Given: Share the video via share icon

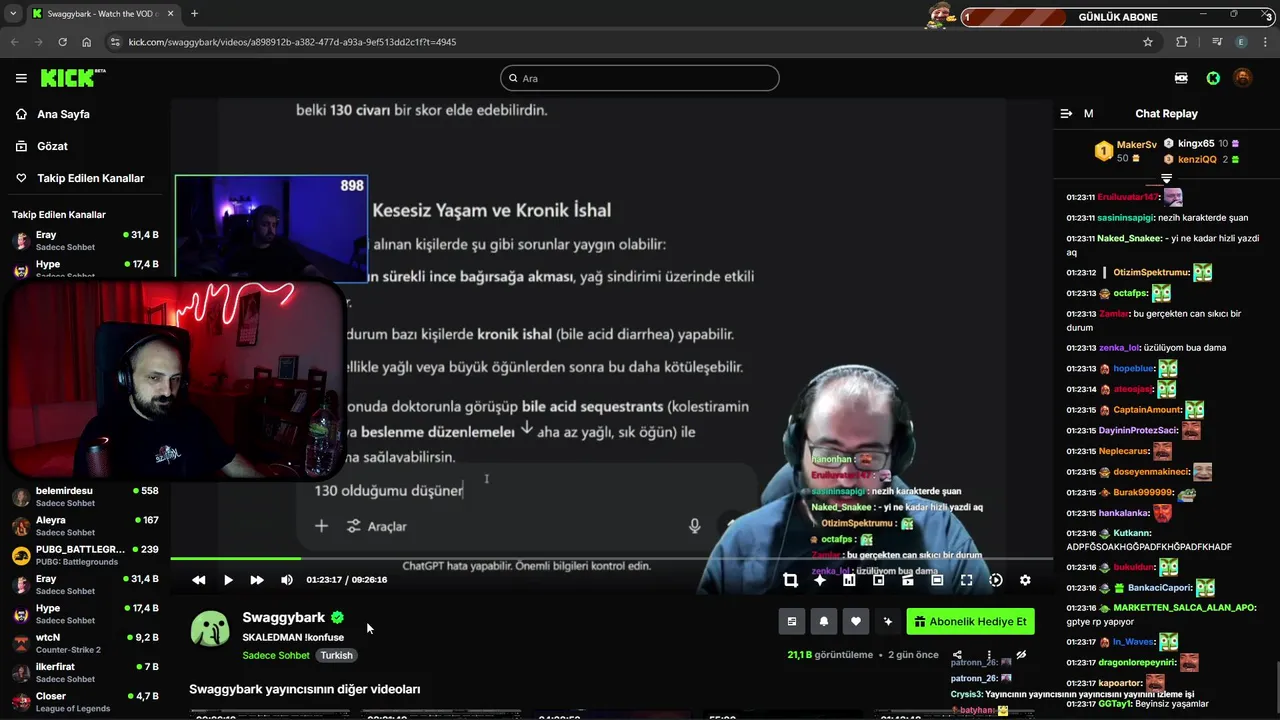Looking at the screenshot, I should [957, 655].
